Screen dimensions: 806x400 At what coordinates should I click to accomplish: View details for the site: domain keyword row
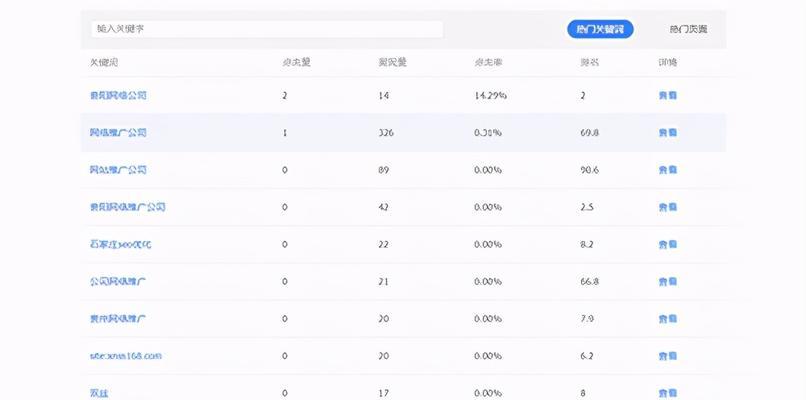coord(667,356)
